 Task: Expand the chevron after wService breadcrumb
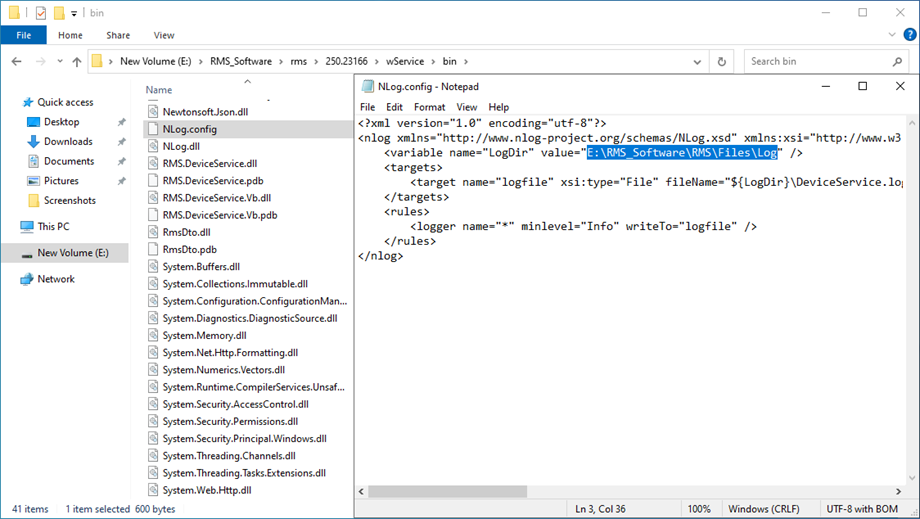click(433, 61)
